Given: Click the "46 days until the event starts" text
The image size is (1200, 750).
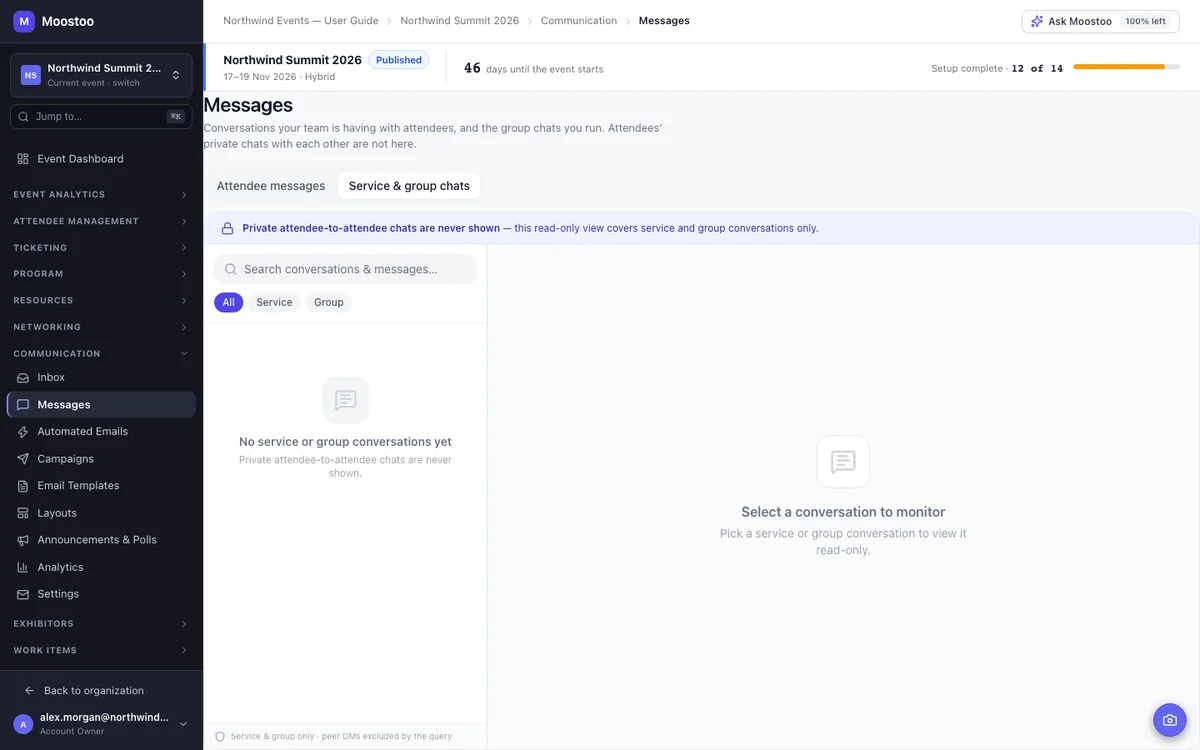Looking at the screenshot, I should point(533,69).
